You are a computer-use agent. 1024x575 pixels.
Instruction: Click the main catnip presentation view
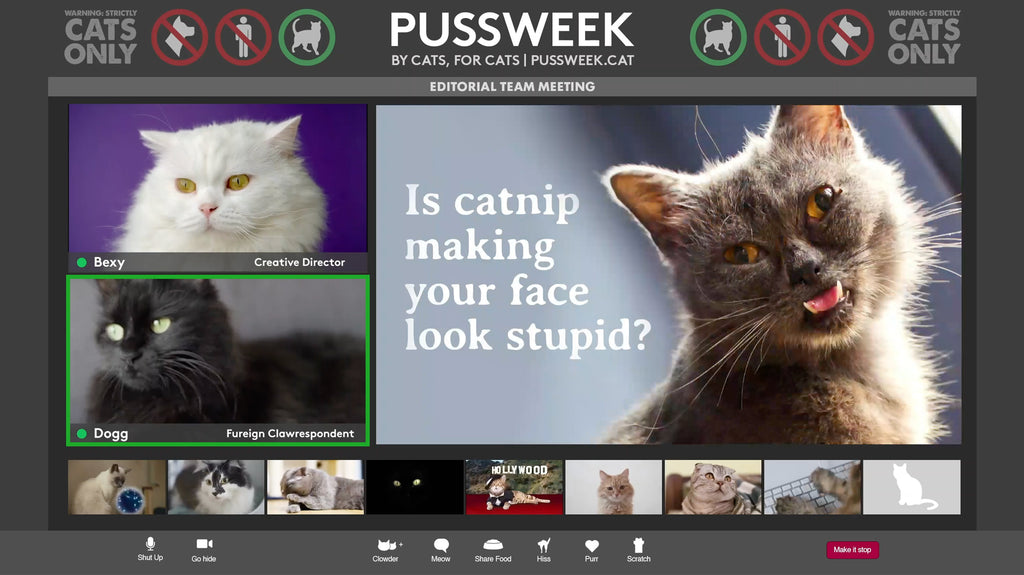668,275
